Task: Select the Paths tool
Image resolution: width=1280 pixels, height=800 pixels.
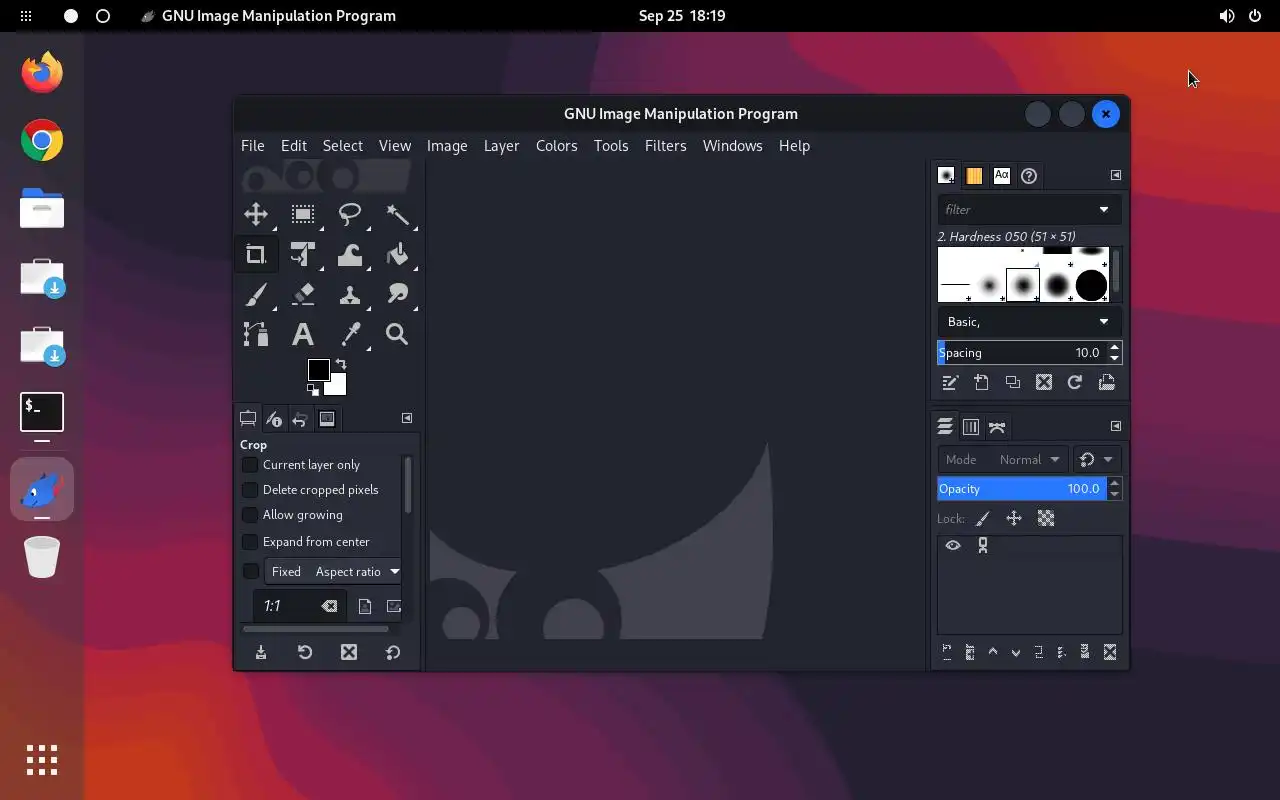Action: click(x=256, y=334)
